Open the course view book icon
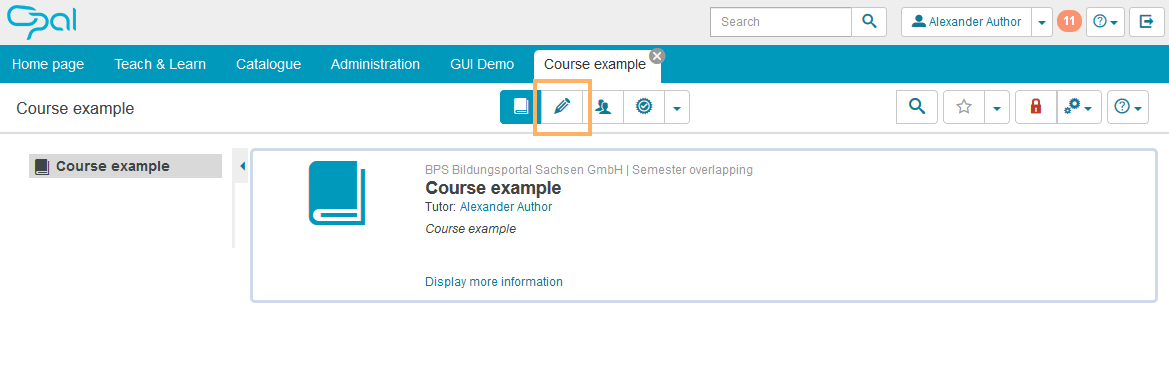1169x367 pixels. click(520, 107)
